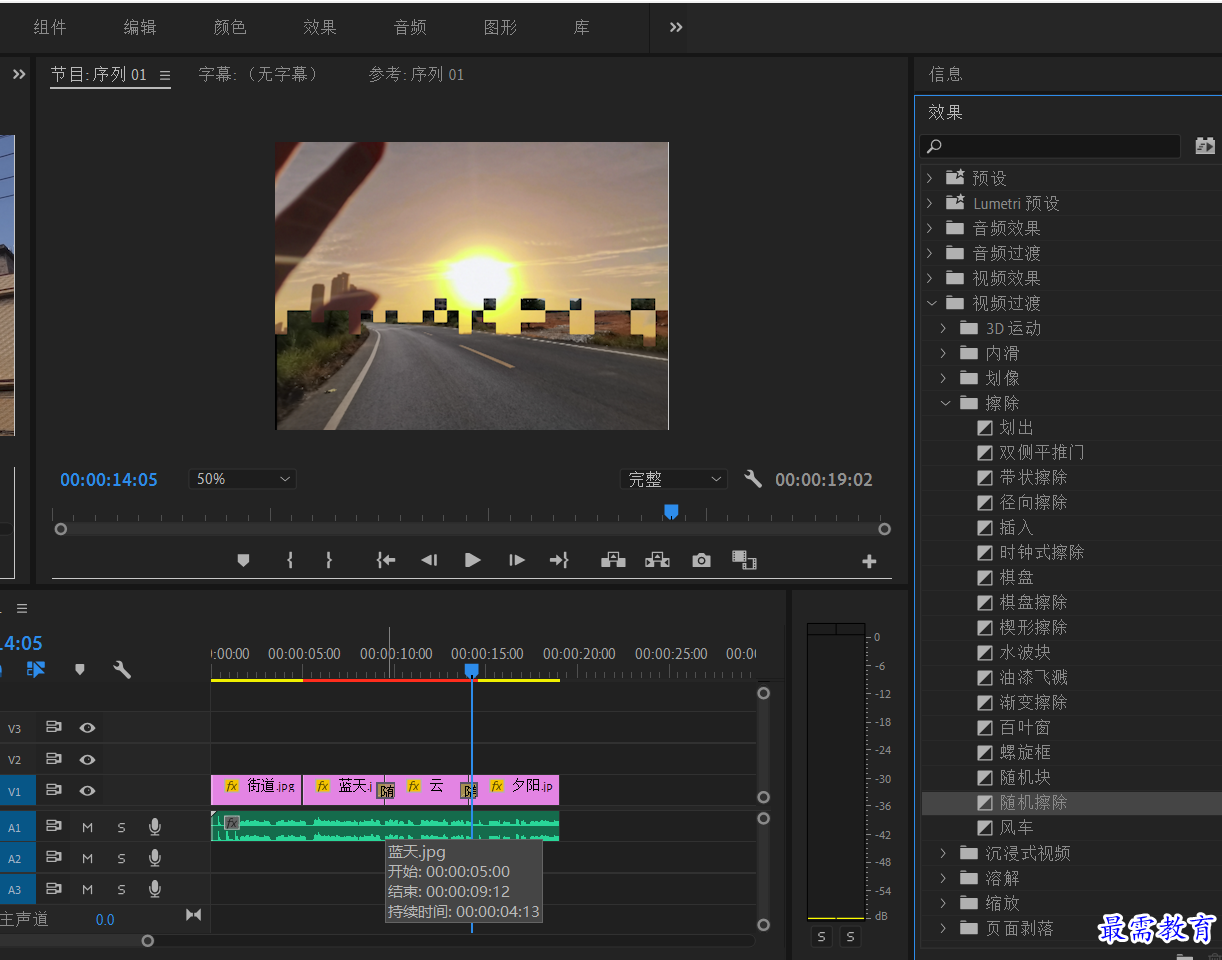Export frame with camera icon
Viewport: 1222px width, 960px height.
(x=702, y=560)
